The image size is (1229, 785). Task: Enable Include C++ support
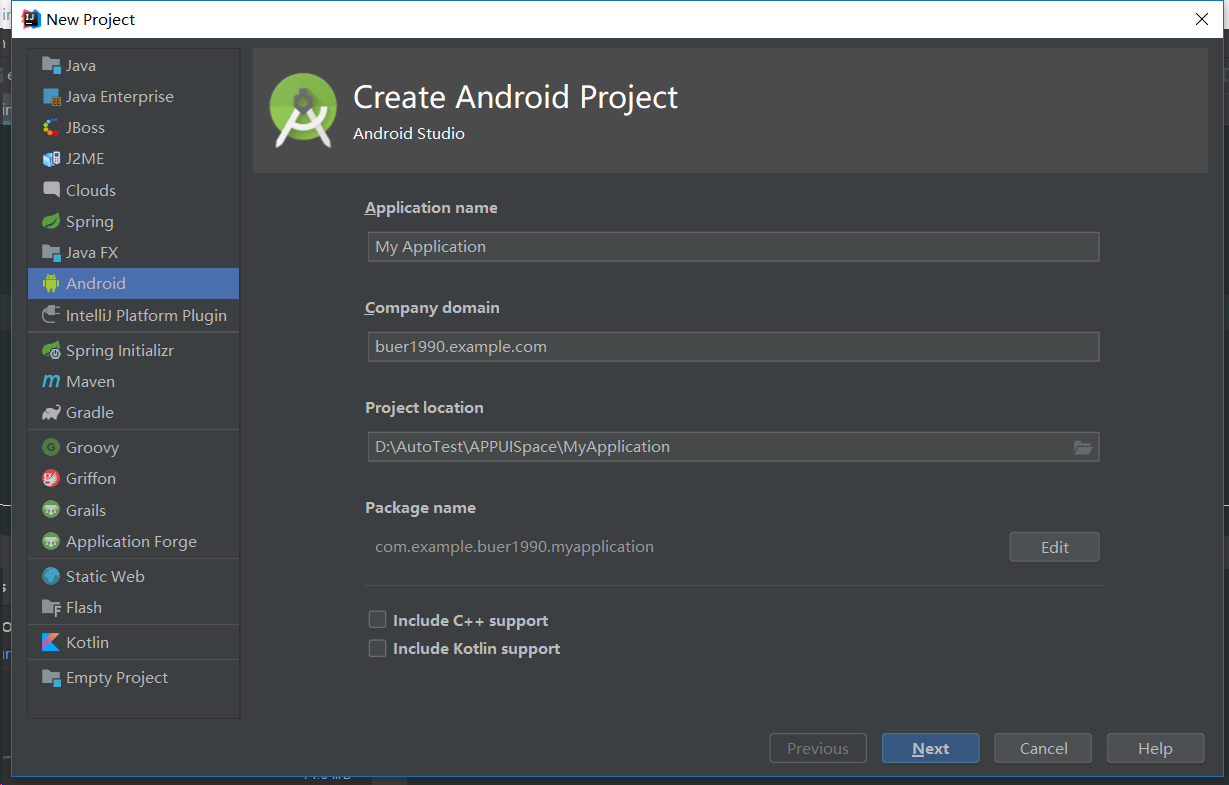click(377, 619)
